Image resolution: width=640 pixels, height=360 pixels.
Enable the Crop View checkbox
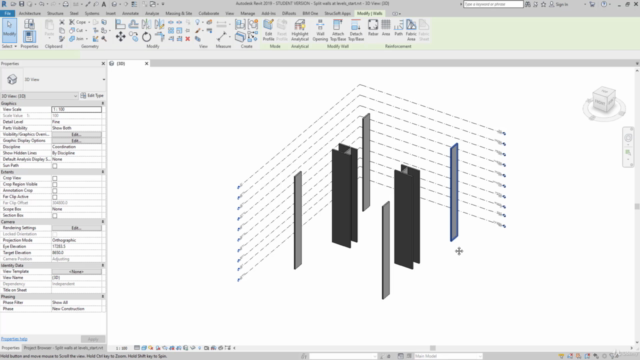click(x=55, y=178)
